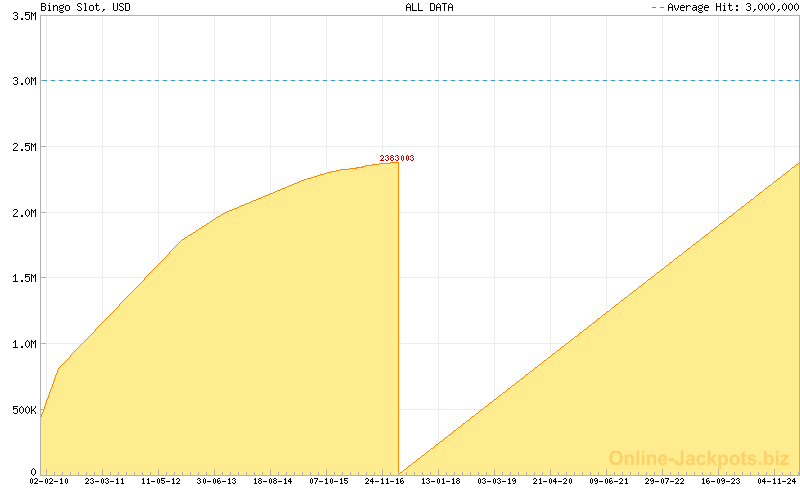The width and height of the screenshot is (800, 490).
Task: Select the 02-02-10 date on x-axis
Action: pos(50,481)
